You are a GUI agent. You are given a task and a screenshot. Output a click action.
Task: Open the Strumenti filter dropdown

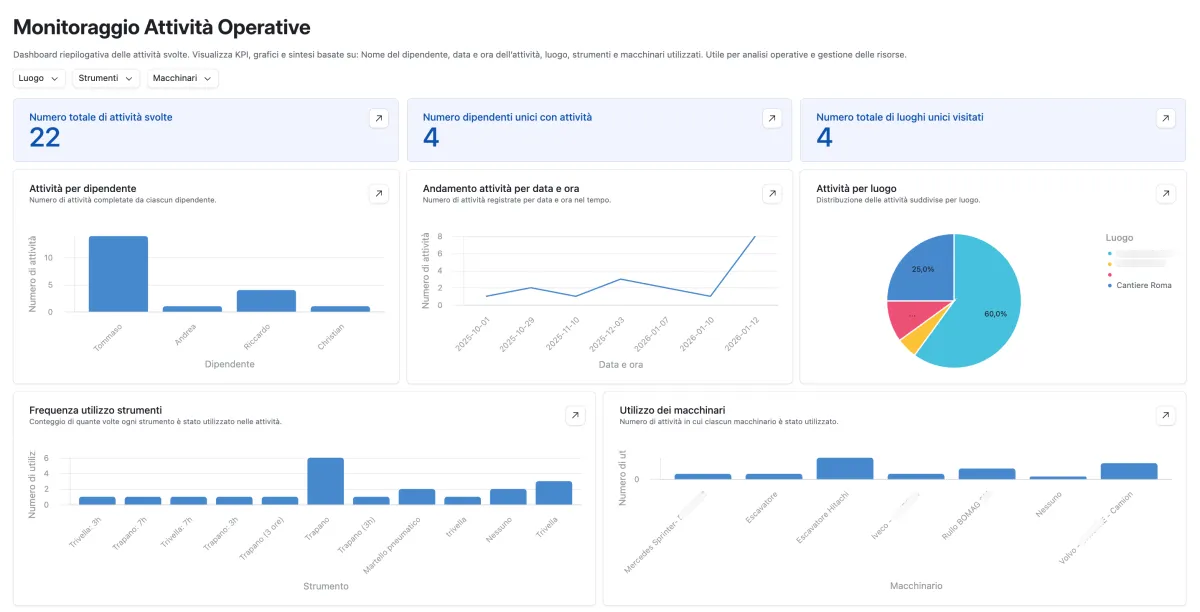(107, 78)
